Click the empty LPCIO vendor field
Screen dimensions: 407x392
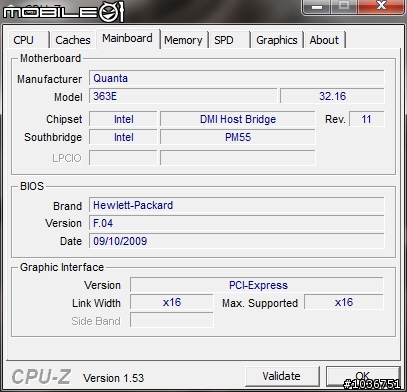pyautogui.click(x=123, y=158)
